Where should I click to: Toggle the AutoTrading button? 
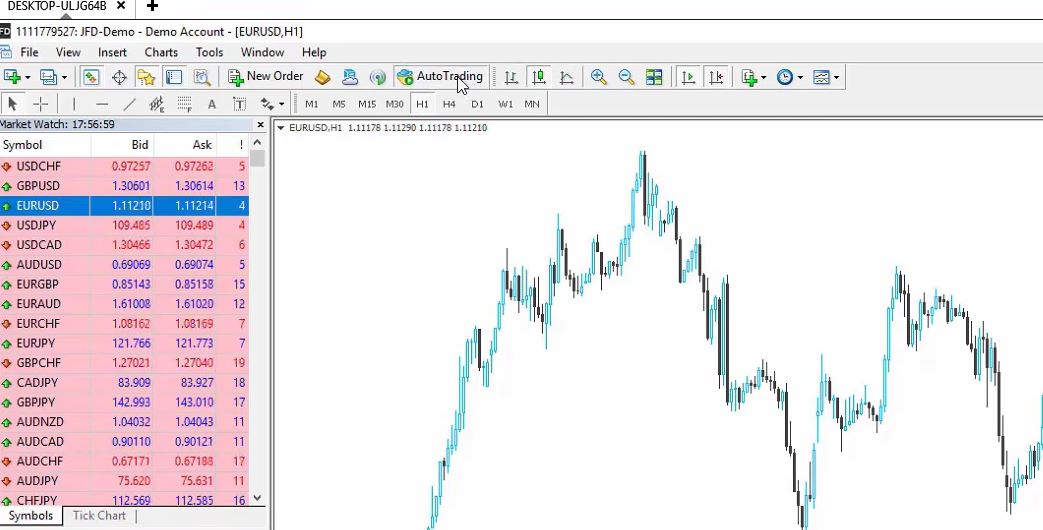pos(439,76)
